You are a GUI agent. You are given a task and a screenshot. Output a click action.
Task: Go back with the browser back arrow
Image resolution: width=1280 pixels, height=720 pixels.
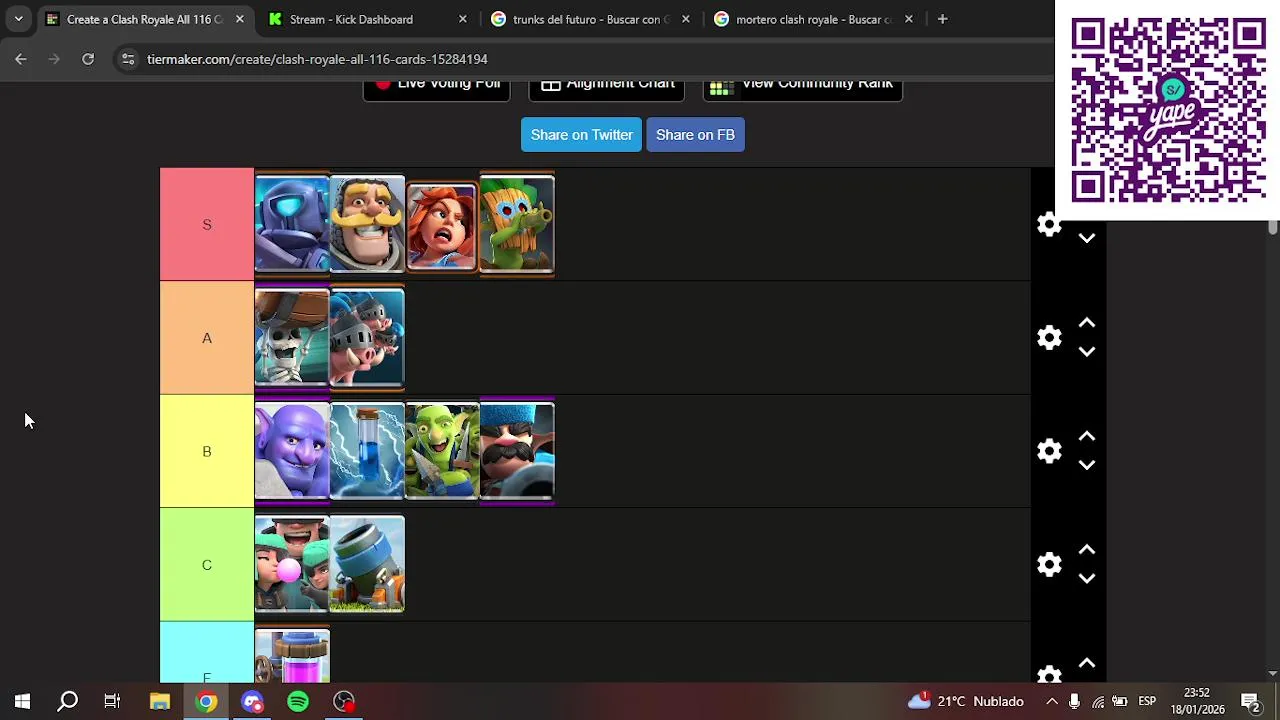tap(21, 59)
